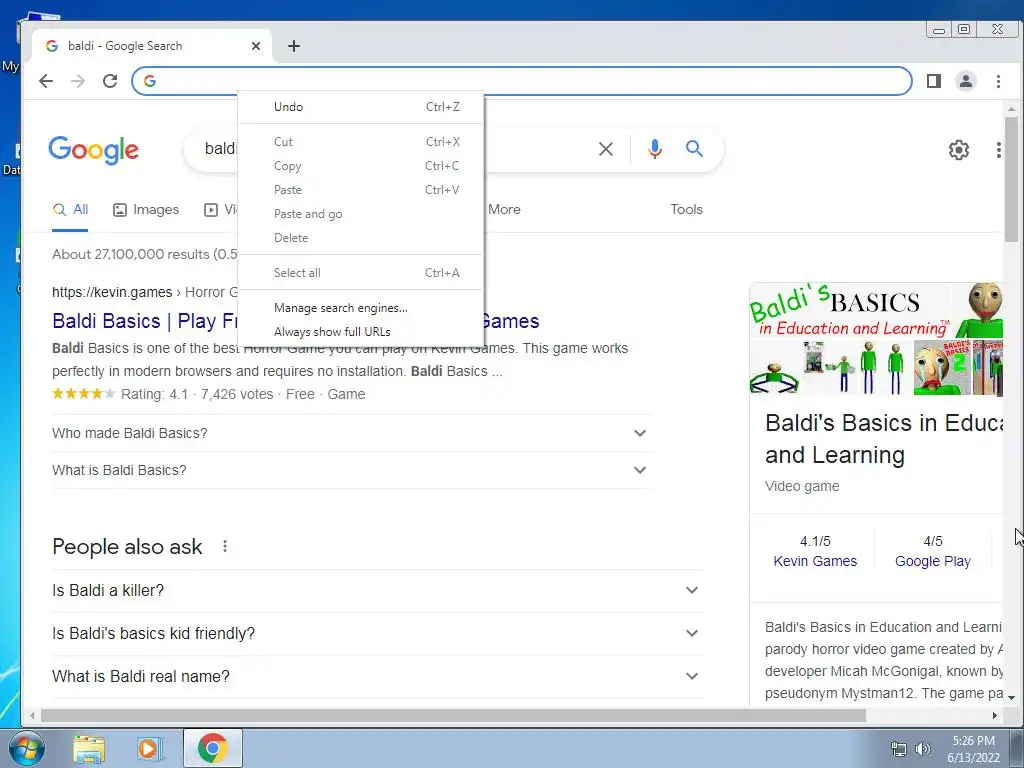Click the vertical scrollbar thumb
Viewport: 1024px width, 768px height.
1011,179
